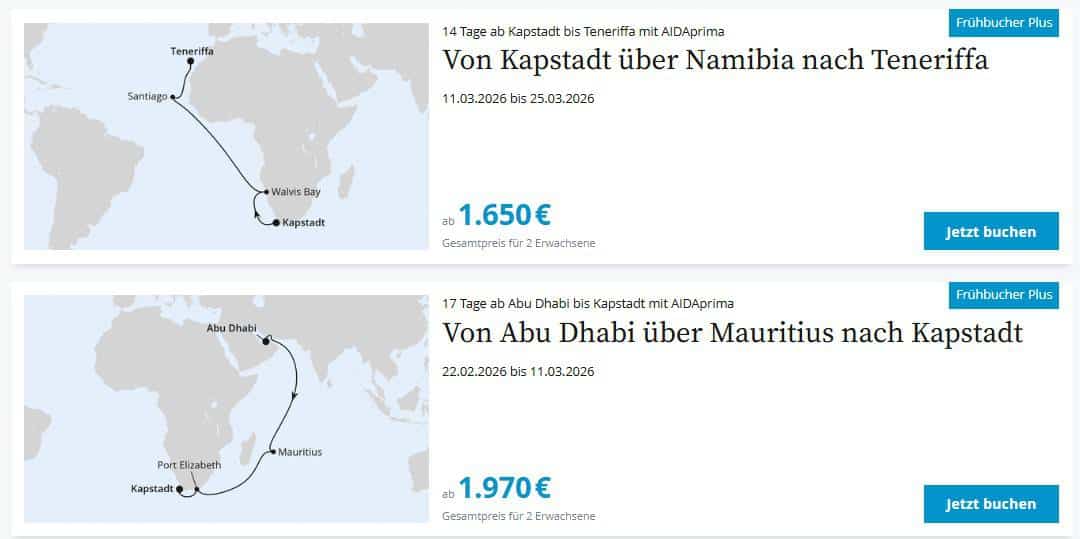
Task: Open the 'Von Abu Dhabi über Mauritius nach Kapstadt' title
Action: [732, 332]
